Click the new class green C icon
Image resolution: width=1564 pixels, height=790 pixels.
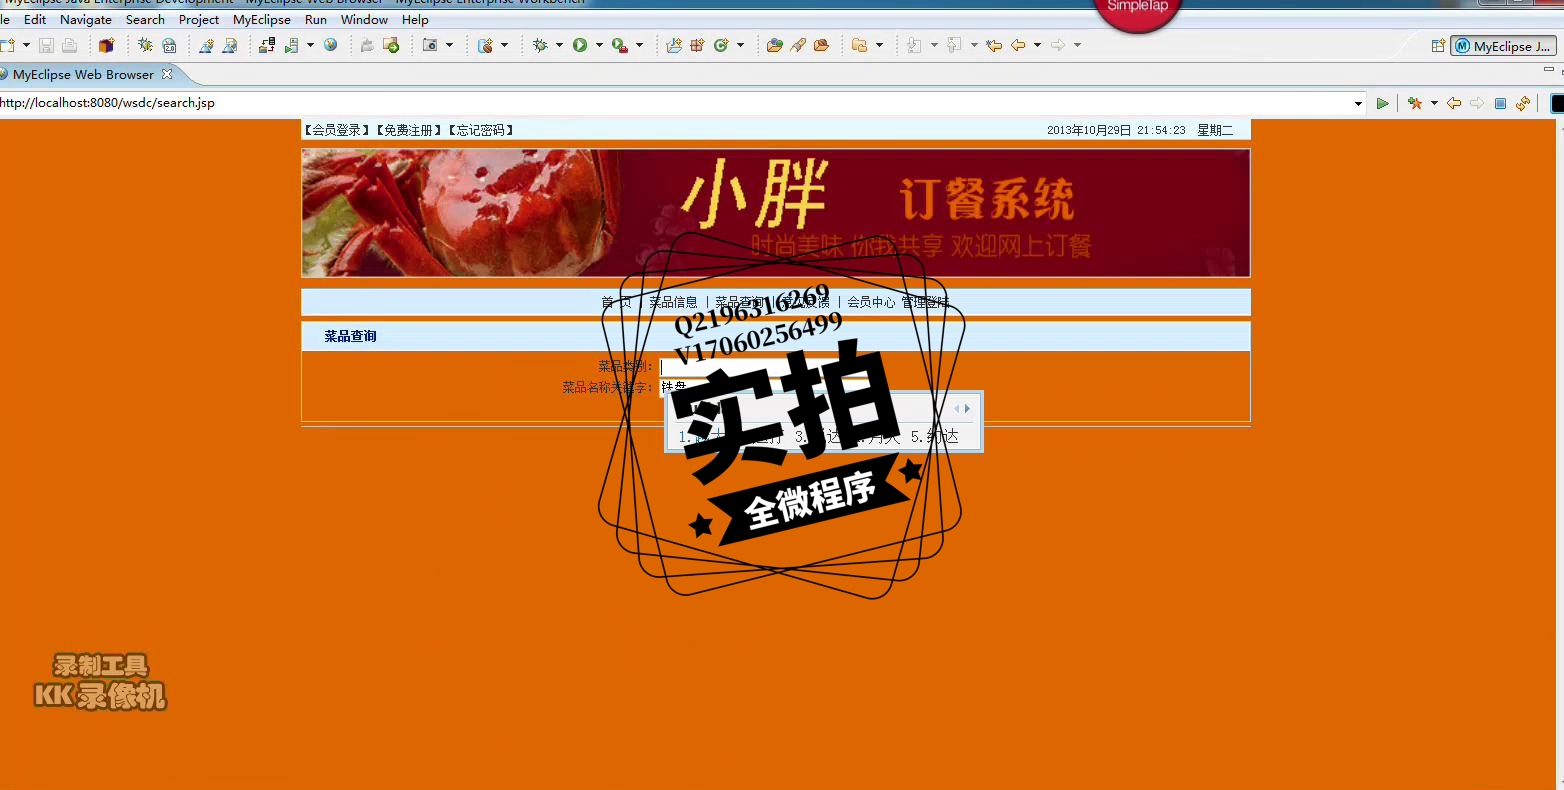tap(721, 45)
